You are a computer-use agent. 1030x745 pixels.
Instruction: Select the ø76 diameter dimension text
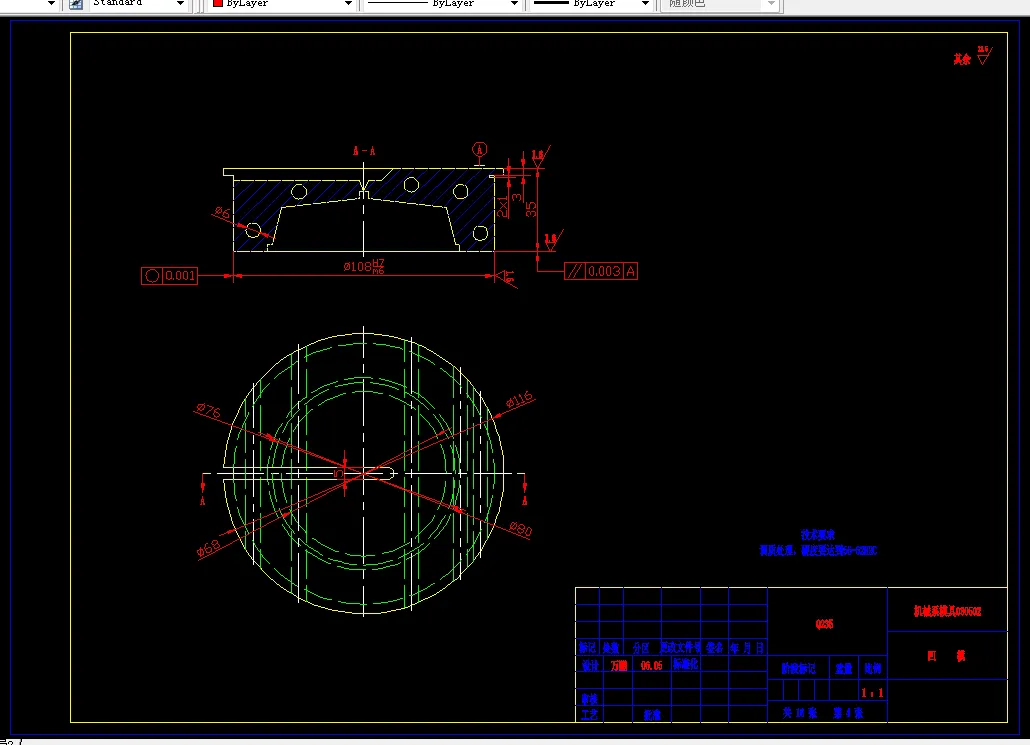208,411
